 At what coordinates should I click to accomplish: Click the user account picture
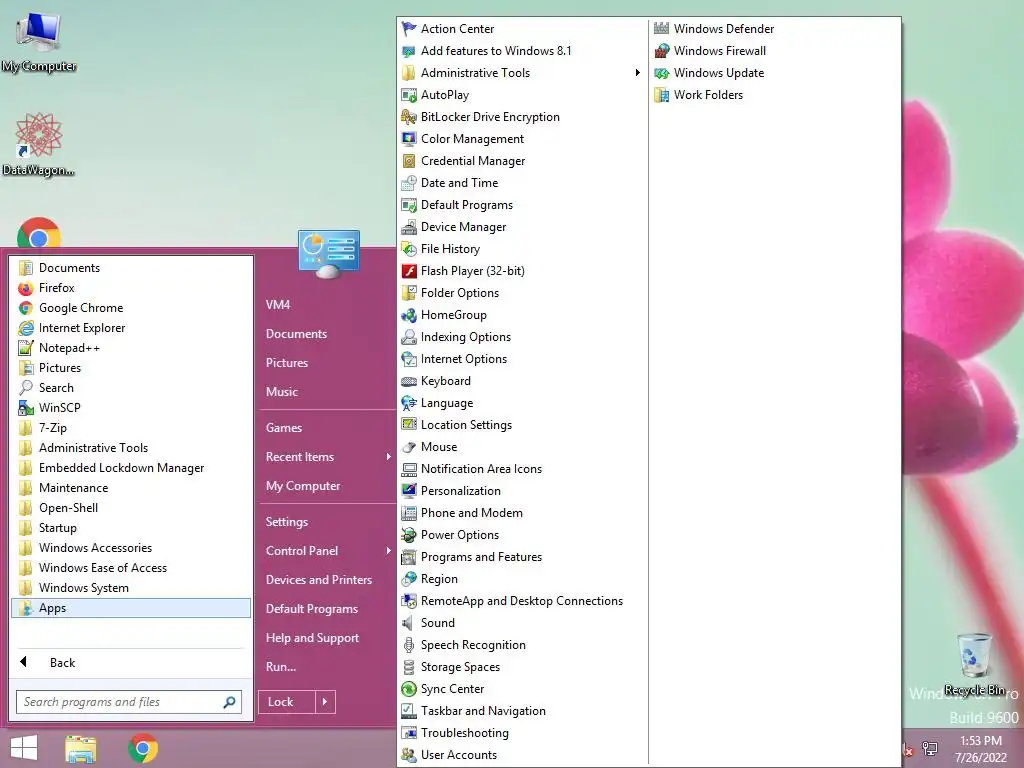pyautogui.click(x=329, y=253)
